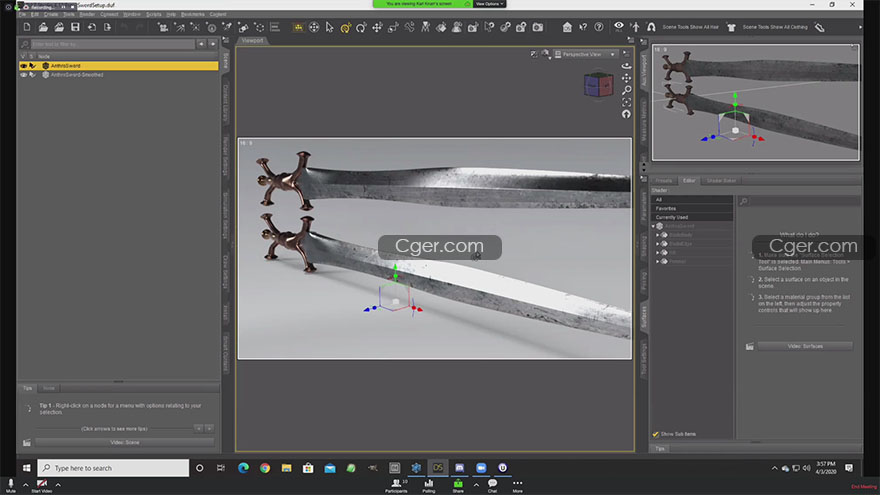Show hidden system tray icons caret
The width and height of the screenshot is (880, 495).
coord(774,468)
